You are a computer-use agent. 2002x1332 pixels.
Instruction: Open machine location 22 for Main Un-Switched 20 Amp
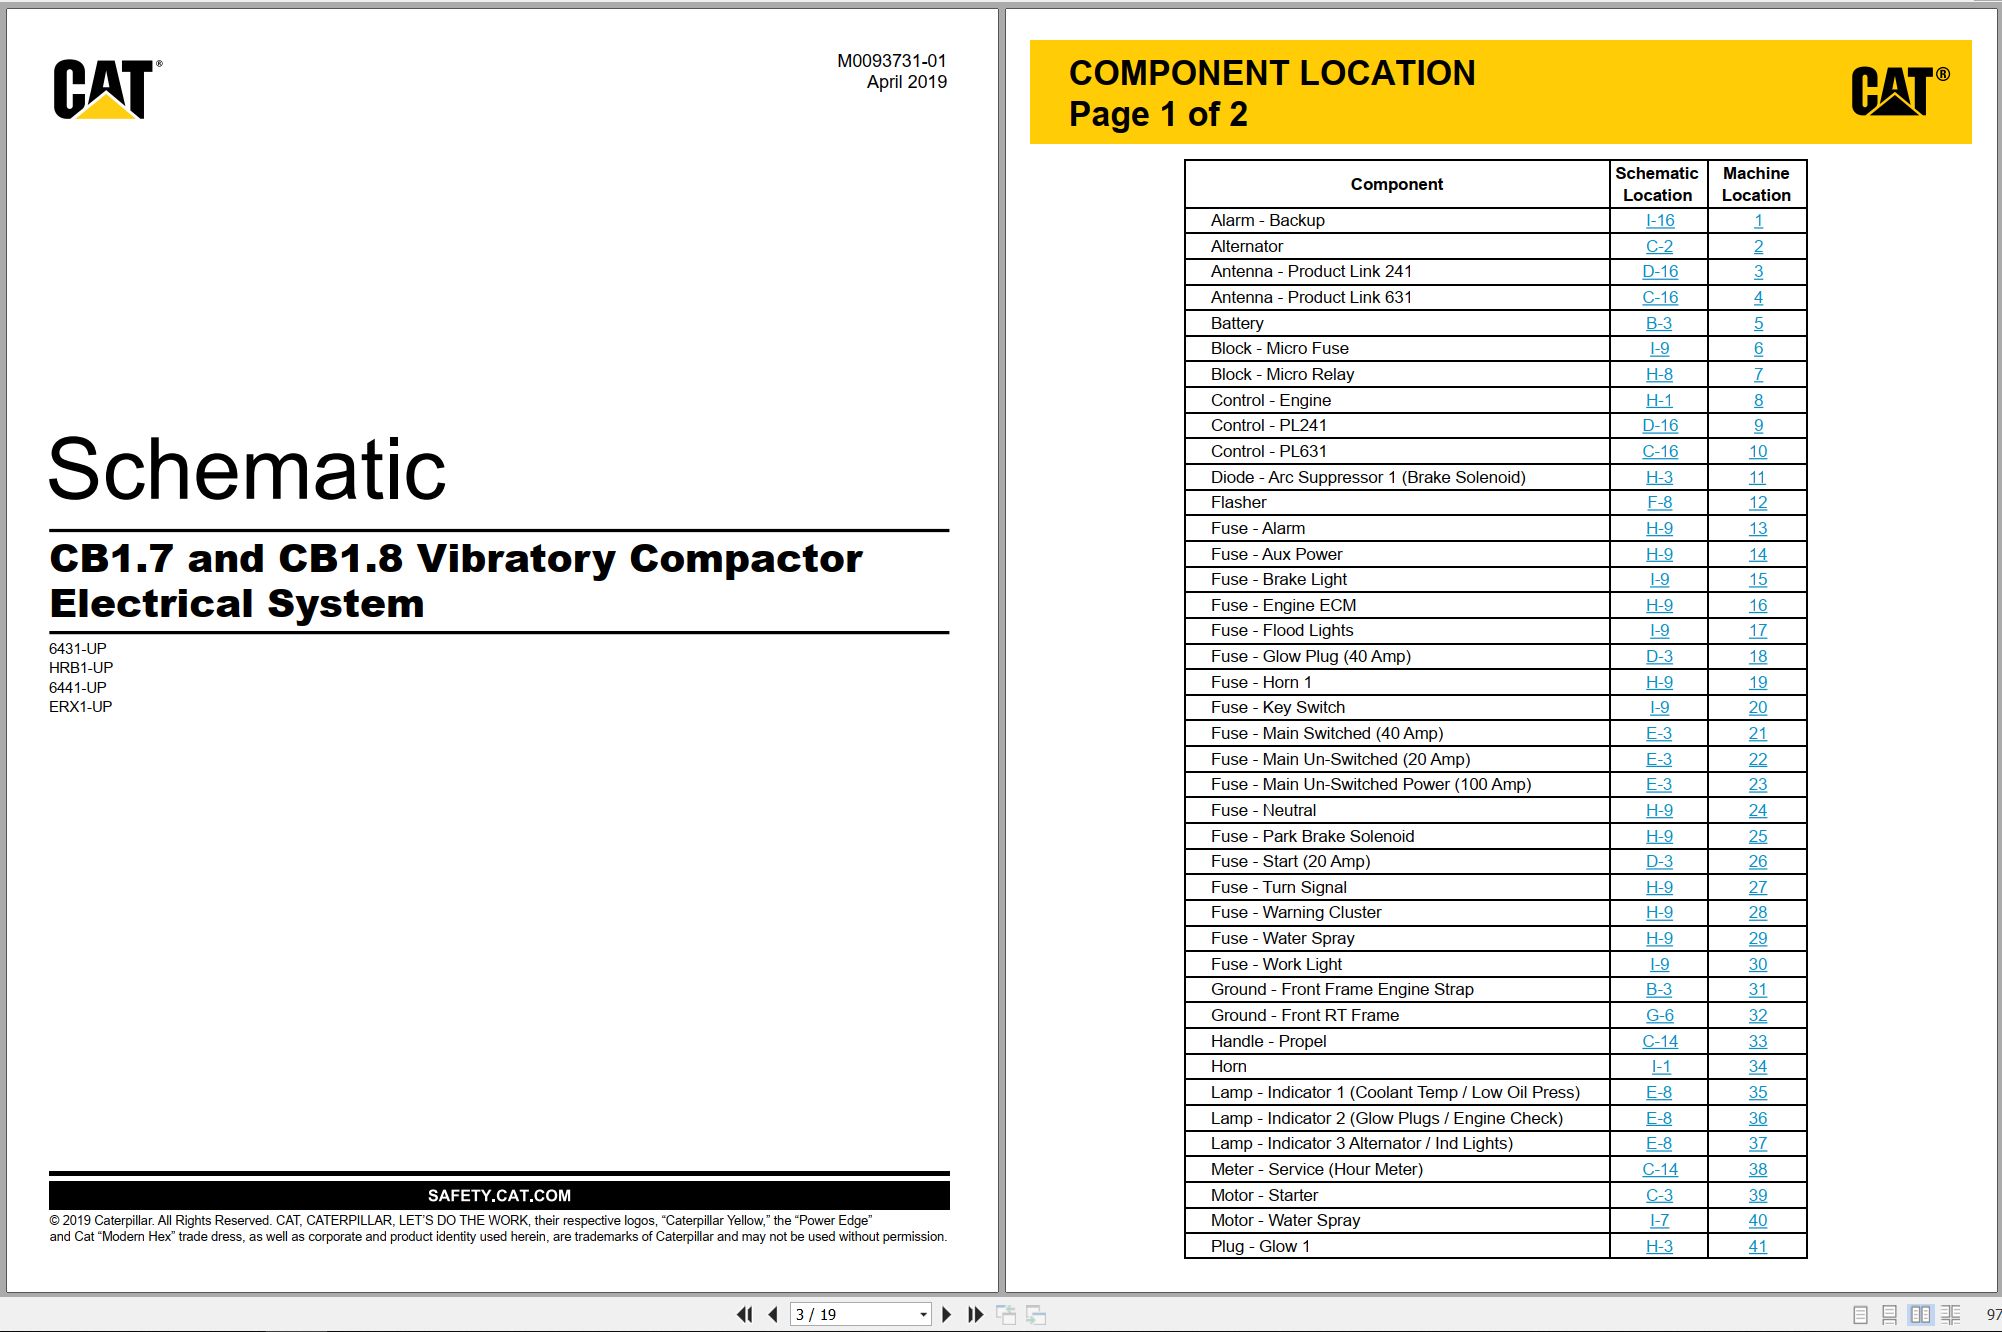click(1758, 759)
